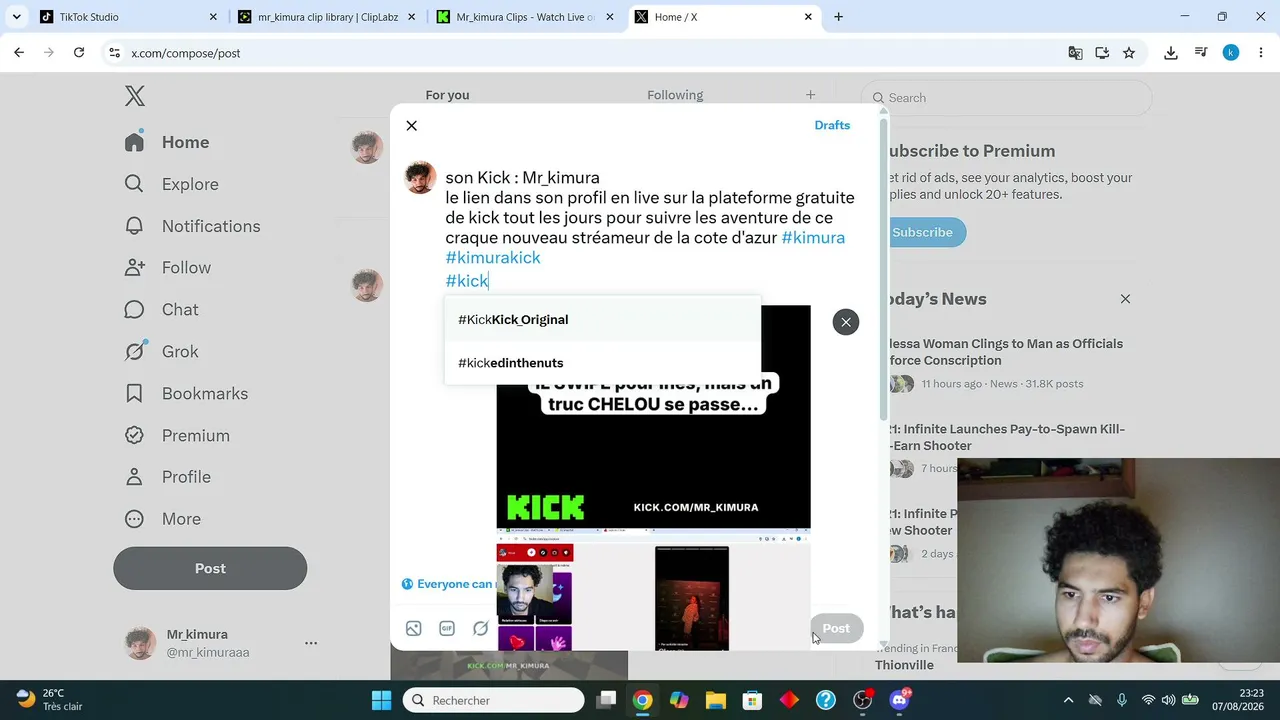Viewport: 1280px width, 720px height.
Task: Click the X search field
Action: point(1007,98)
